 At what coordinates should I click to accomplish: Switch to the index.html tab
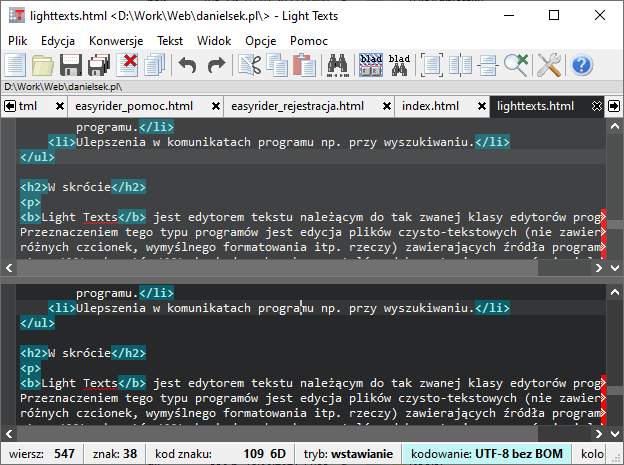[x=430, y=106]
